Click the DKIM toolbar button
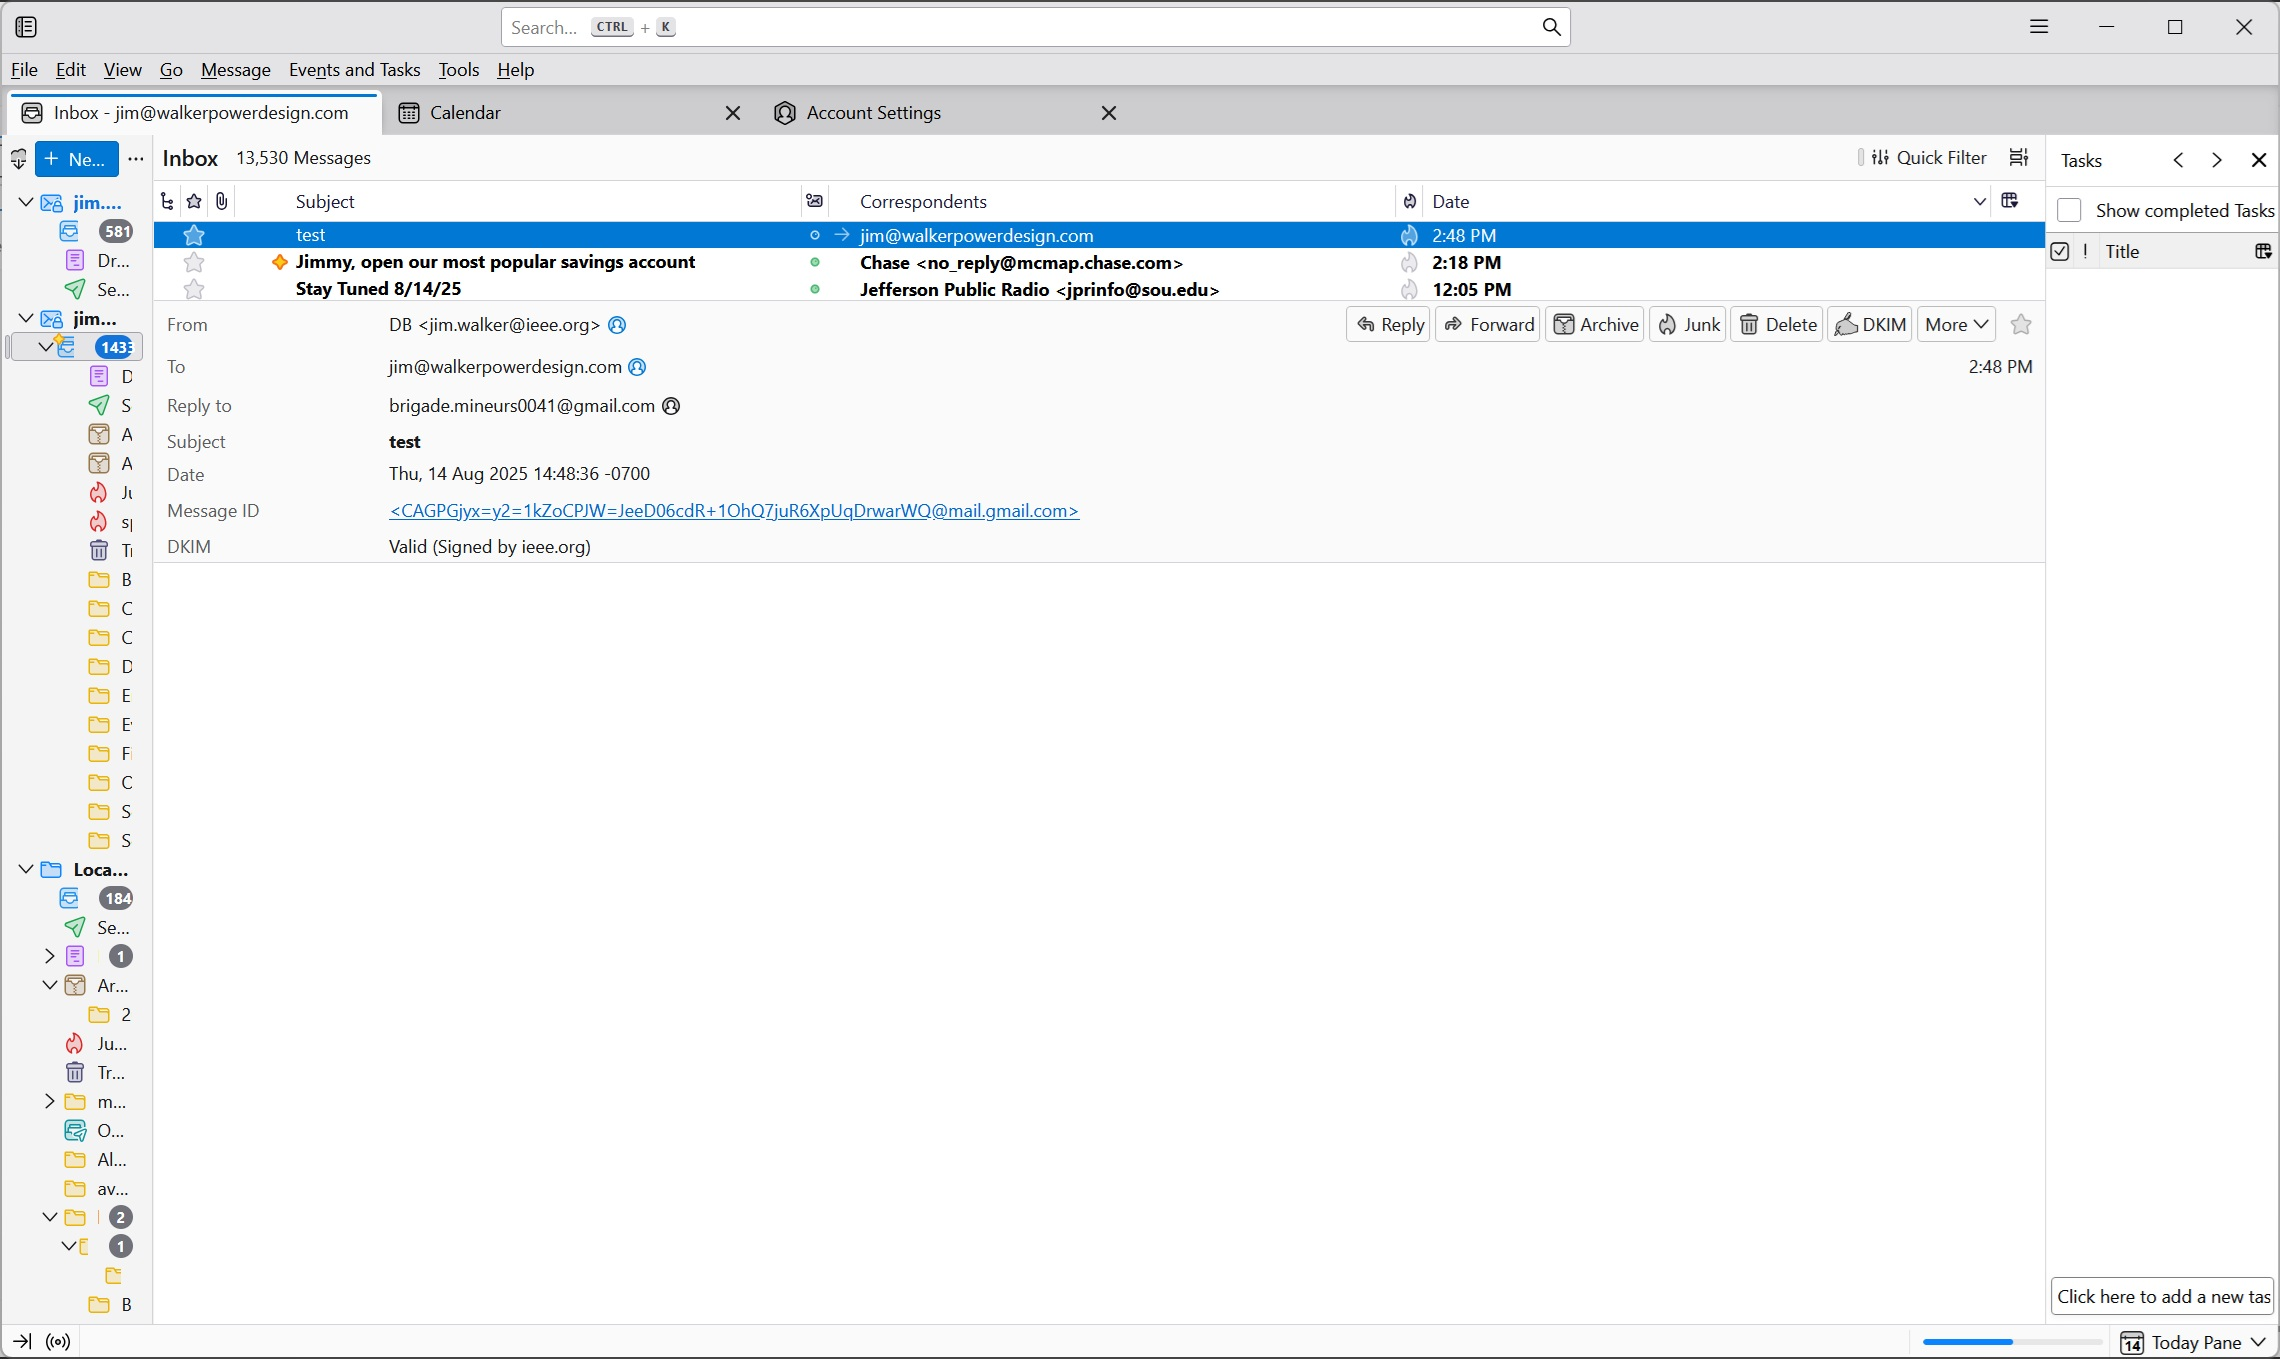This screenshot has height=1359, width=2280. (x=1869, y=324)
